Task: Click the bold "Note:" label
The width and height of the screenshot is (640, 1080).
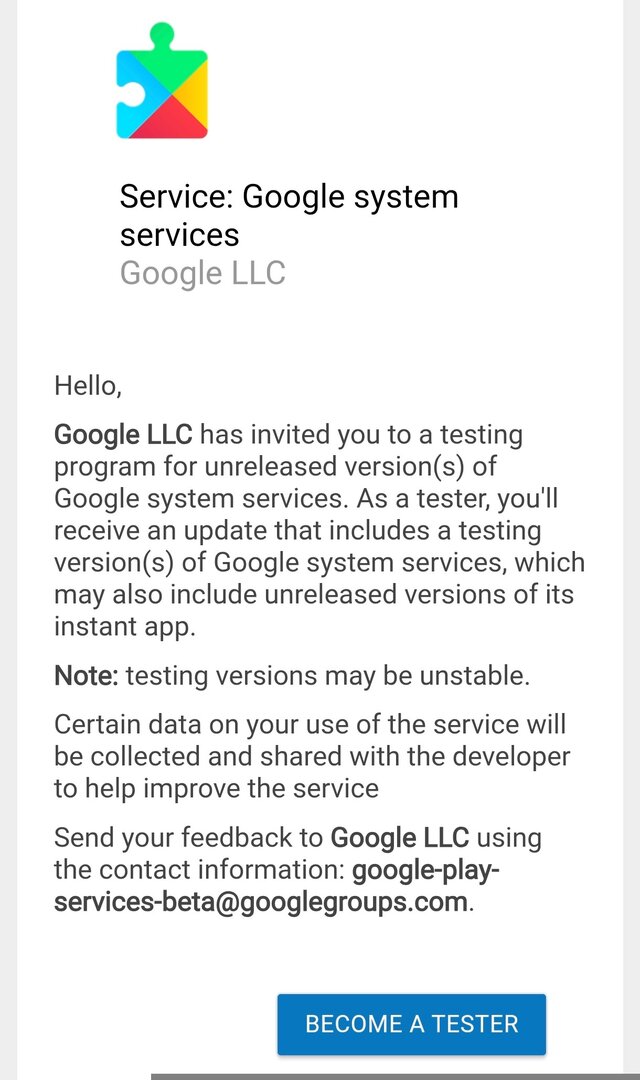Action: [86, 676]
